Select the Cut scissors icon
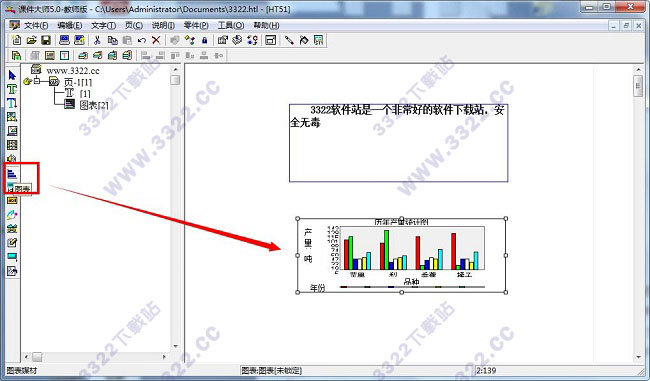 point(97,40)
